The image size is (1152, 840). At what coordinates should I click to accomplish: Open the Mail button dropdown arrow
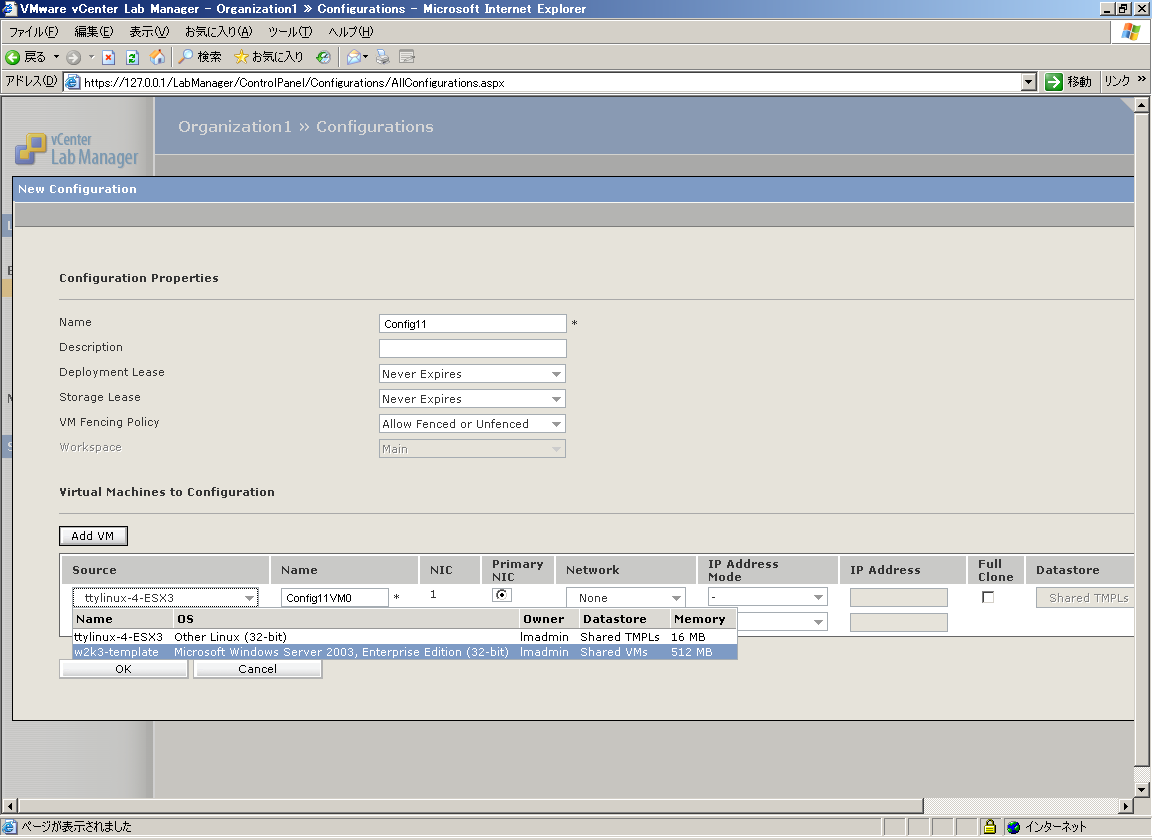click(x=365, y=57)
